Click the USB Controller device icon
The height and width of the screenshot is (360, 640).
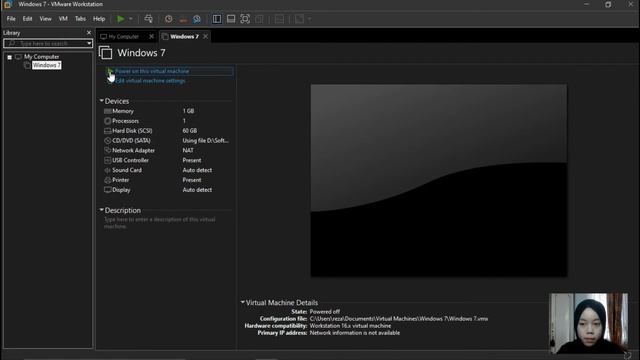click(108, 160)
